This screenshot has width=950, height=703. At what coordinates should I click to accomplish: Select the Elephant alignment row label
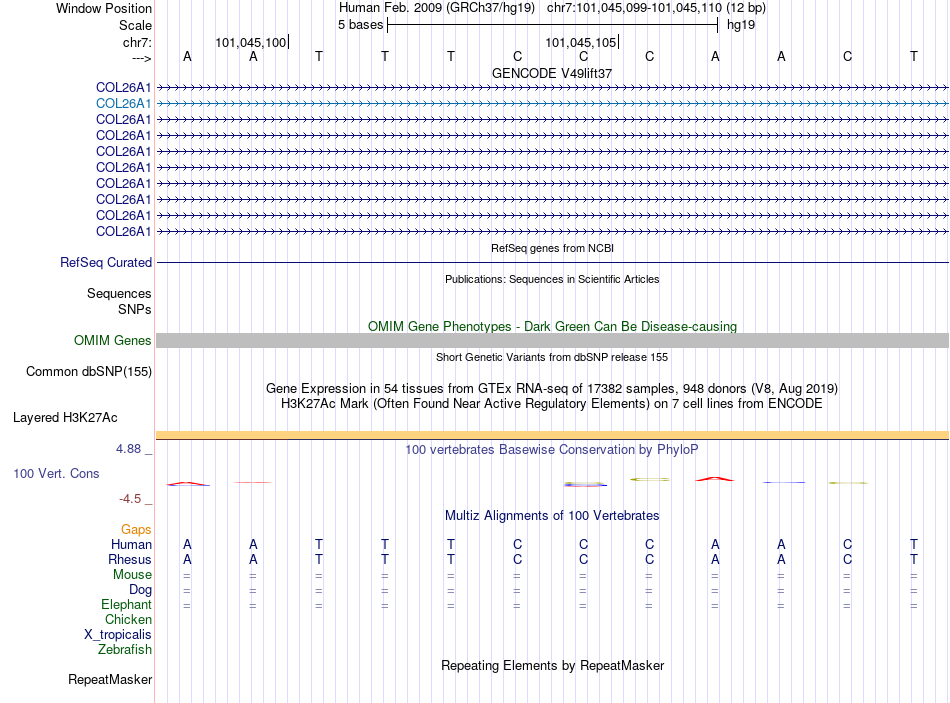[x=126, y=605]
